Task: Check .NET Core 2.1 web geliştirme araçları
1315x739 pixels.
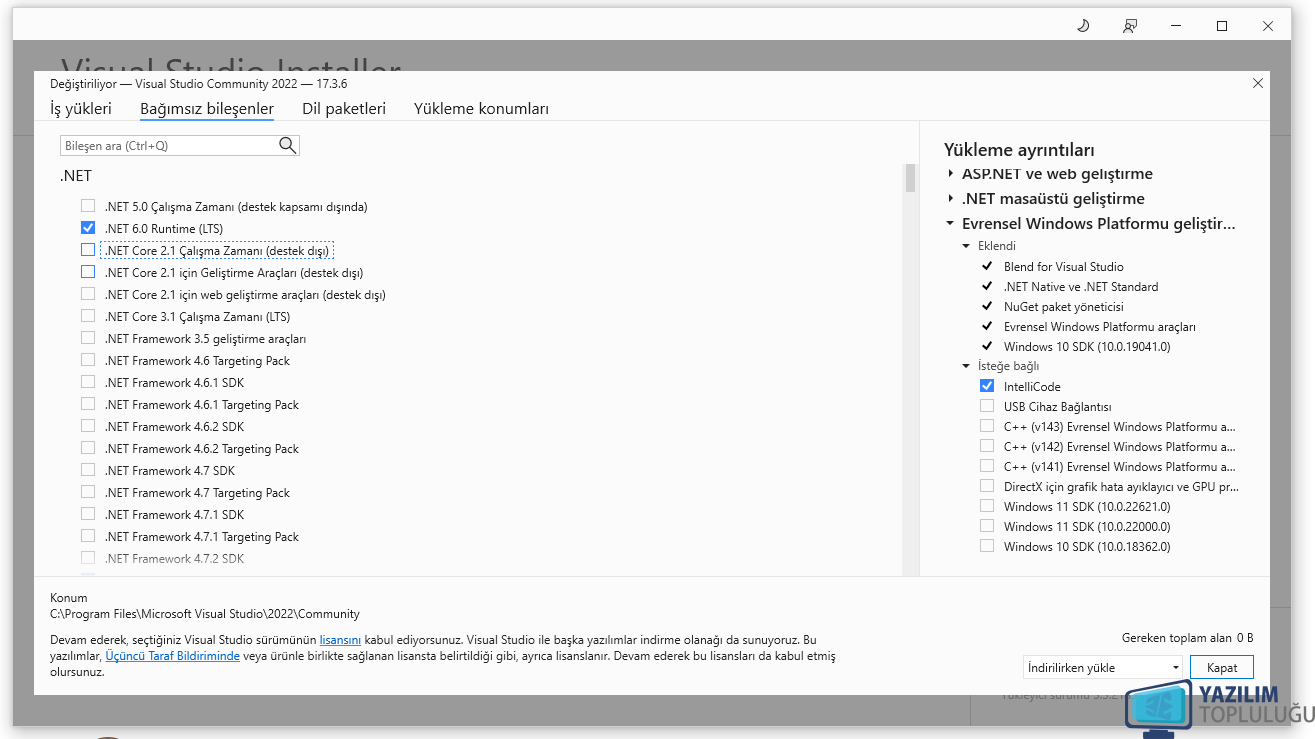Action: (x=88, y=294)
